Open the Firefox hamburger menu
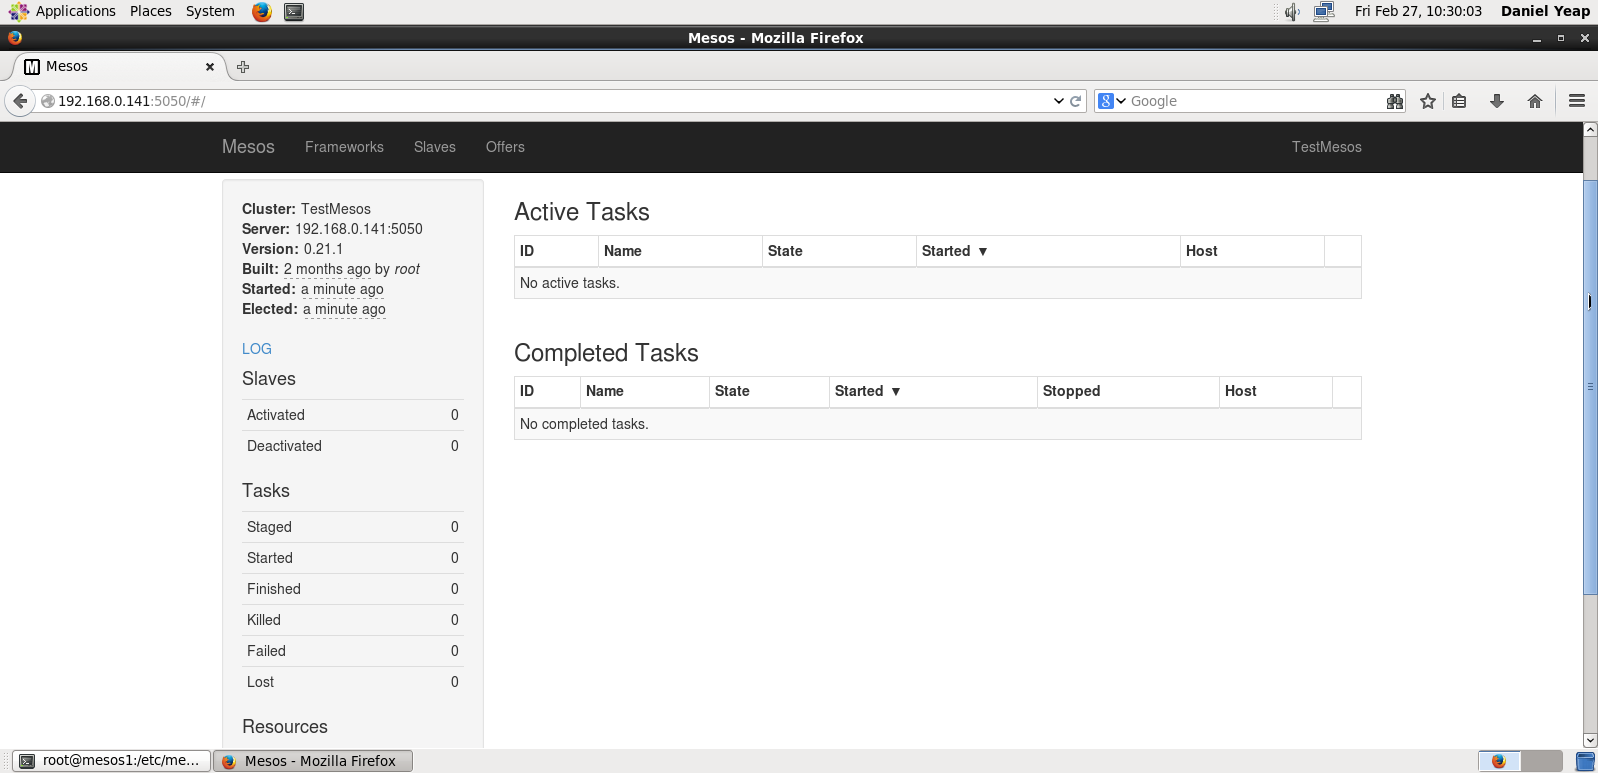Image resolution: width=1598 pixels, height=773 pixels. point(1577,101)
